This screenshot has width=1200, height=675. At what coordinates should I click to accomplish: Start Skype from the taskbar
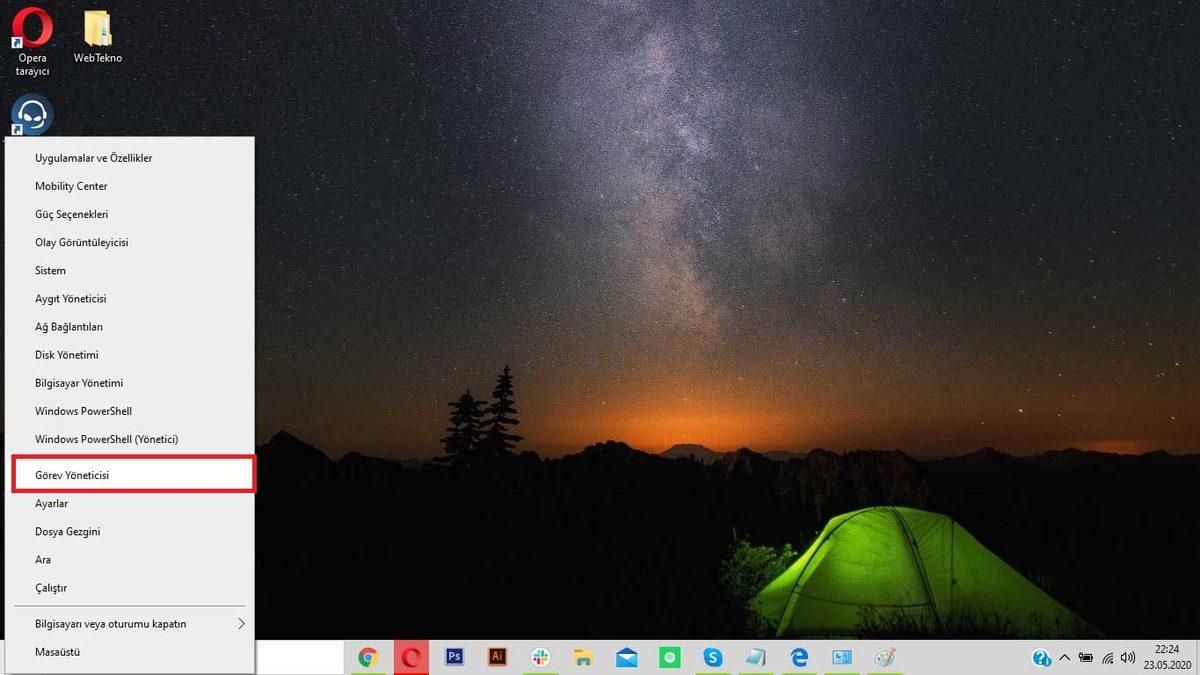[711, 657]
